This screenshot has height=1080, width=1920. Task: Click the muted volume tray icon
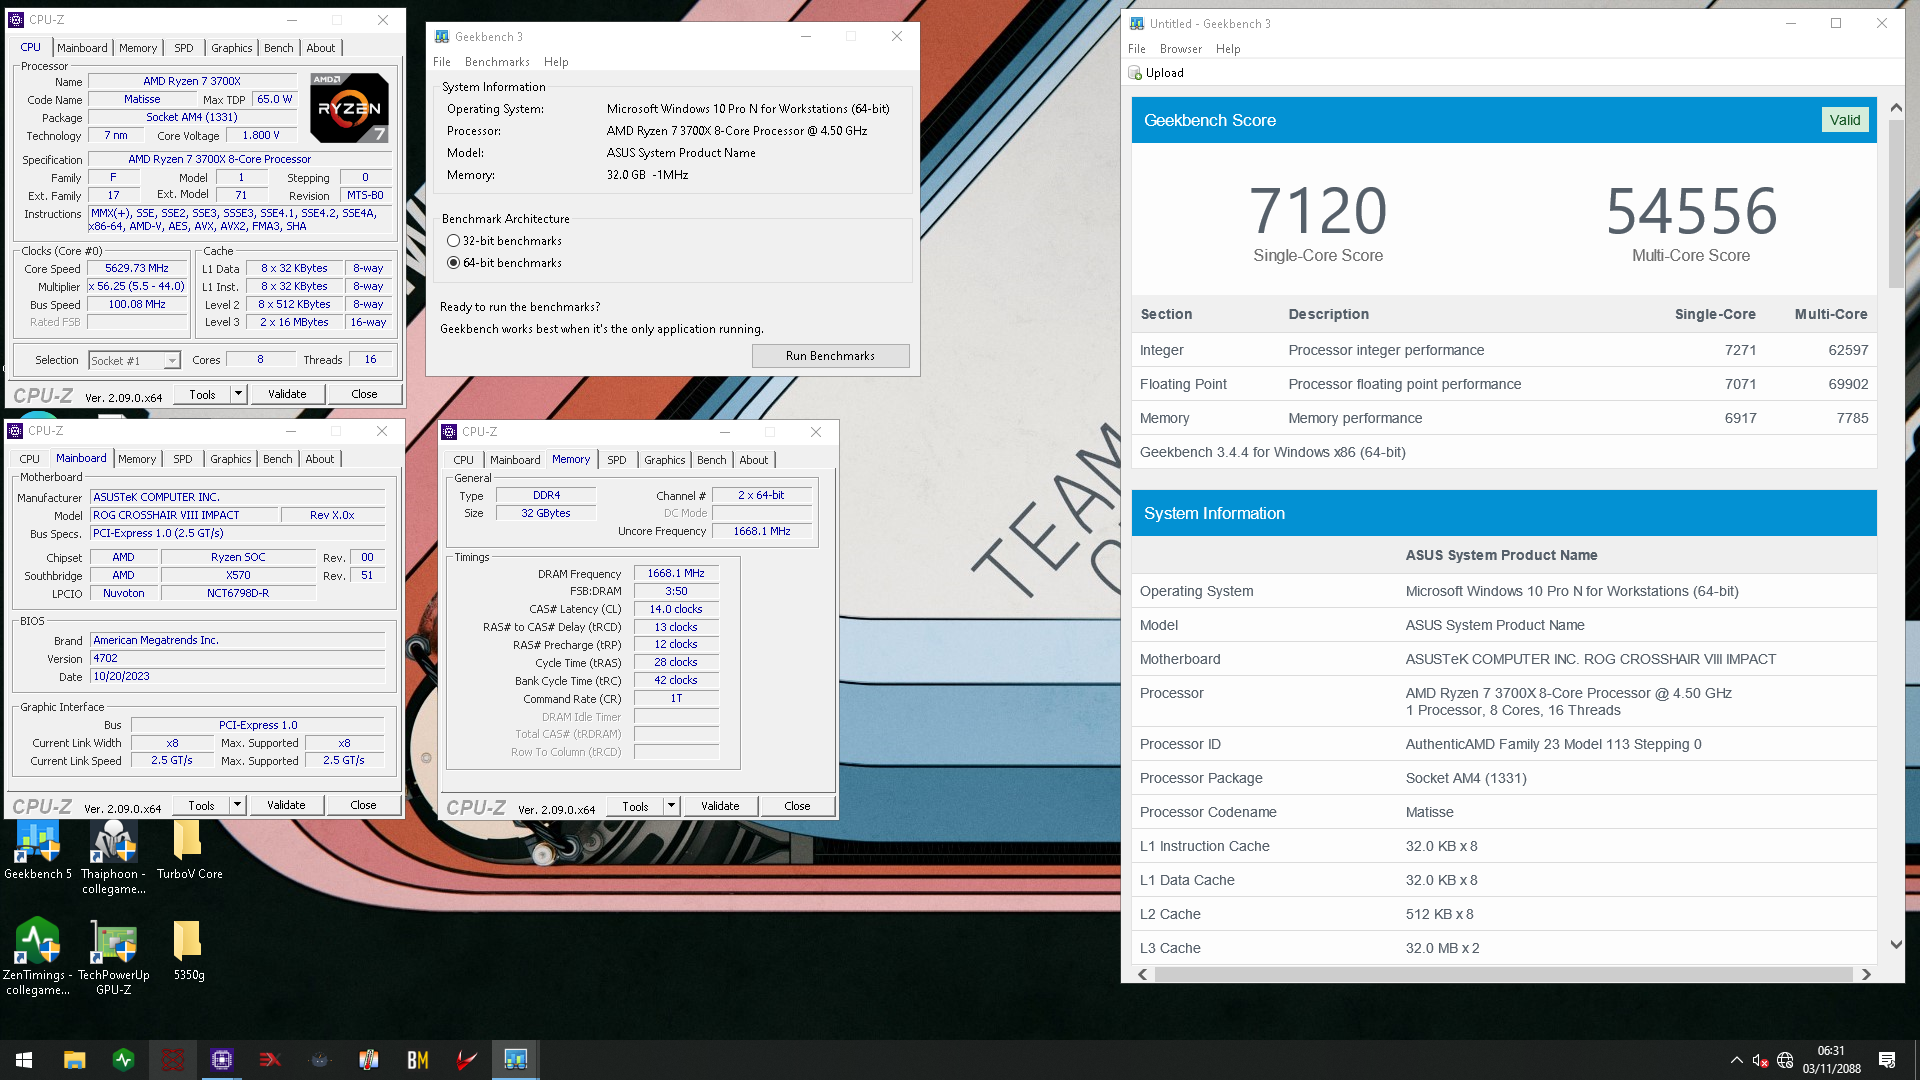click(1760, 1061)
